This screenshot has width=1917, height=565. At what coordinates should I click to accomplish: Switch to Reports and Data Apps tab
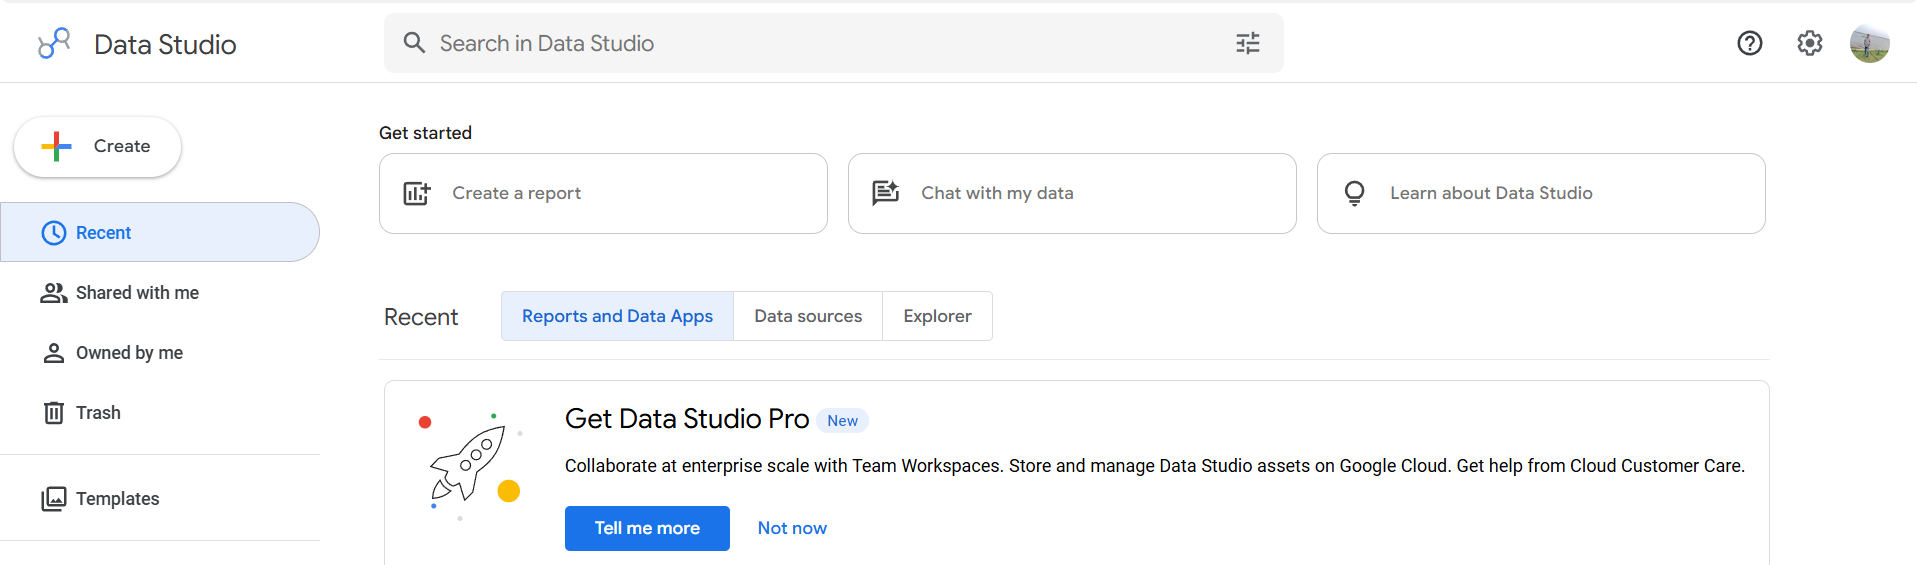click(x=617, y=316)
